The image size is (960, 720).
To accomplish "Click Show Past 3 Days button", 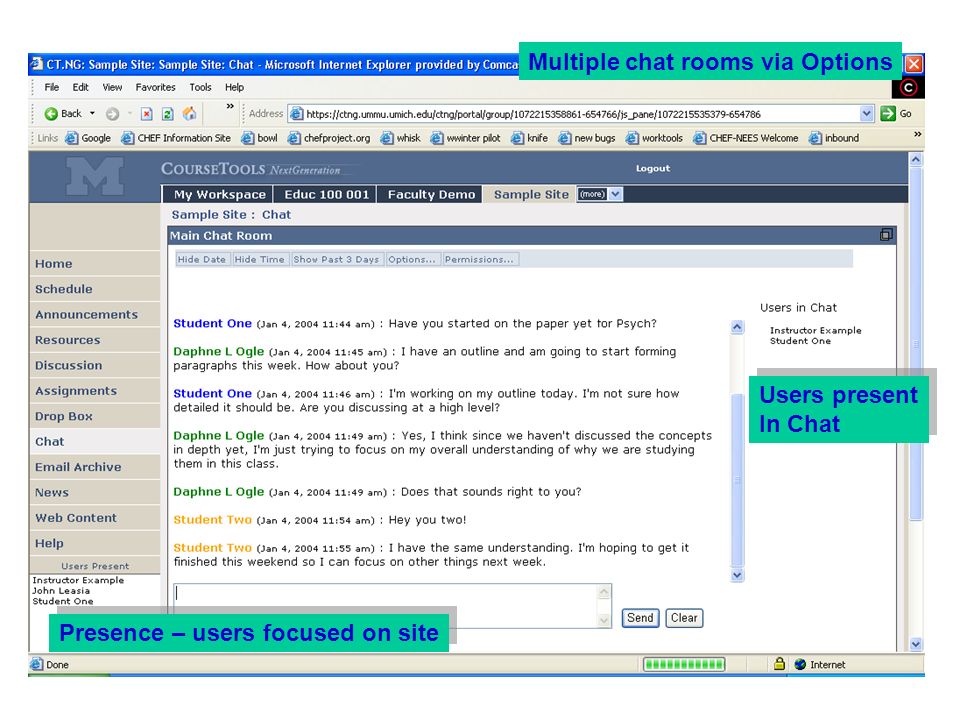I will tap(336, 260).
